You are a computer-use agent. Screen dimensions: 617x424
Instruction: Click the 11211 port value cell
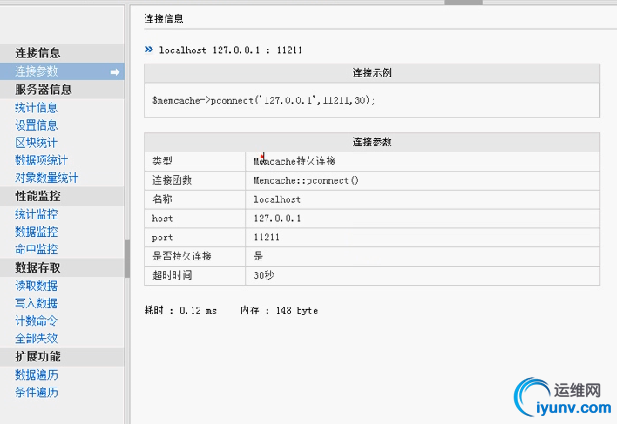coord(423,237)
